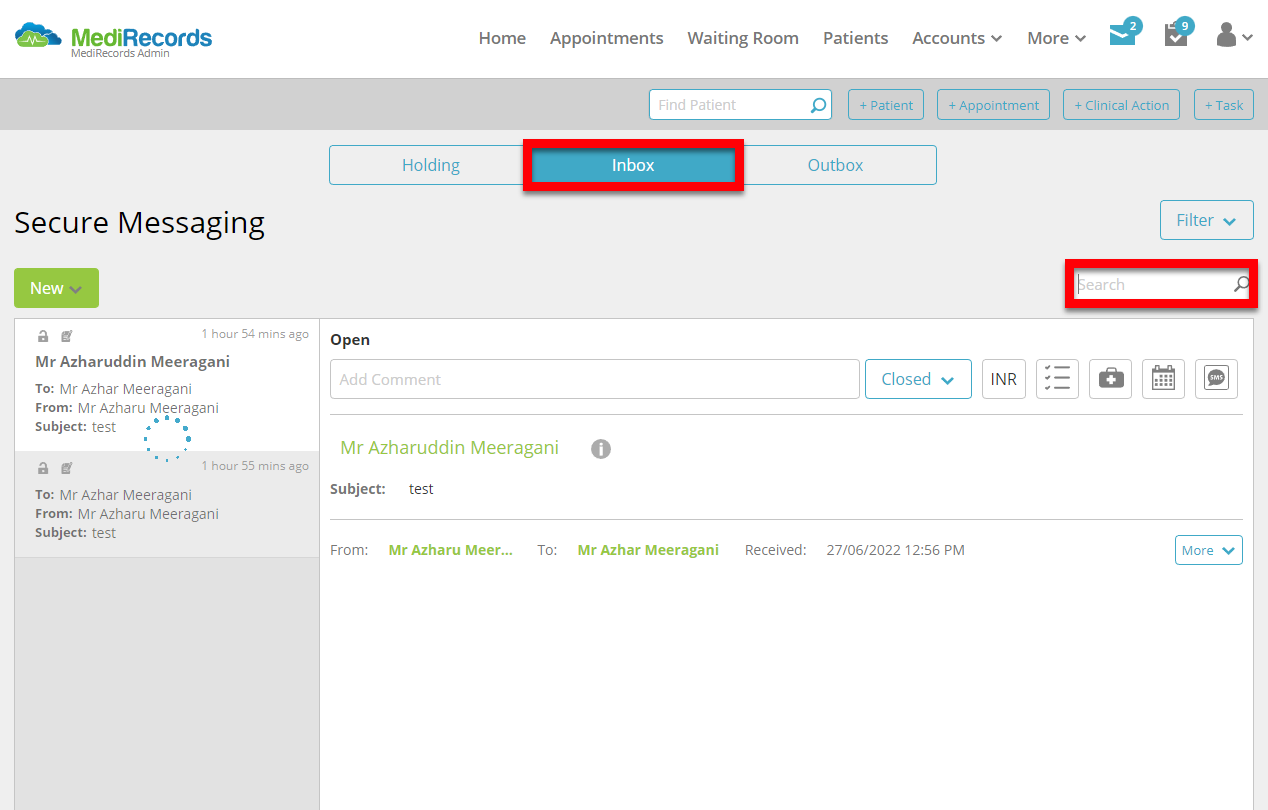Image resolution: width=1268 pixels, height=810 pixels.
Task: Select the message from 1 hour 55 mins ago
Action: (x=167, y=504)
